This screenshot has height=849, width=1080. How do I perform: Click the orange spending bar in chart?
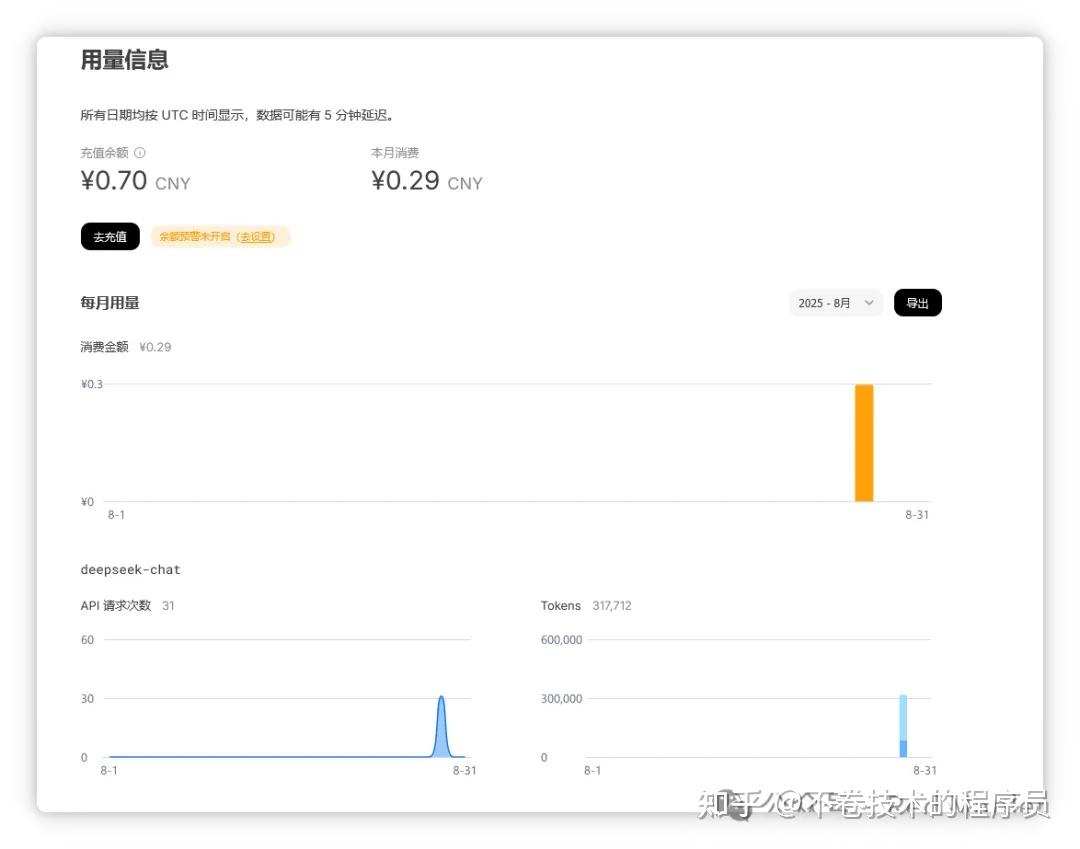[864, 443]
